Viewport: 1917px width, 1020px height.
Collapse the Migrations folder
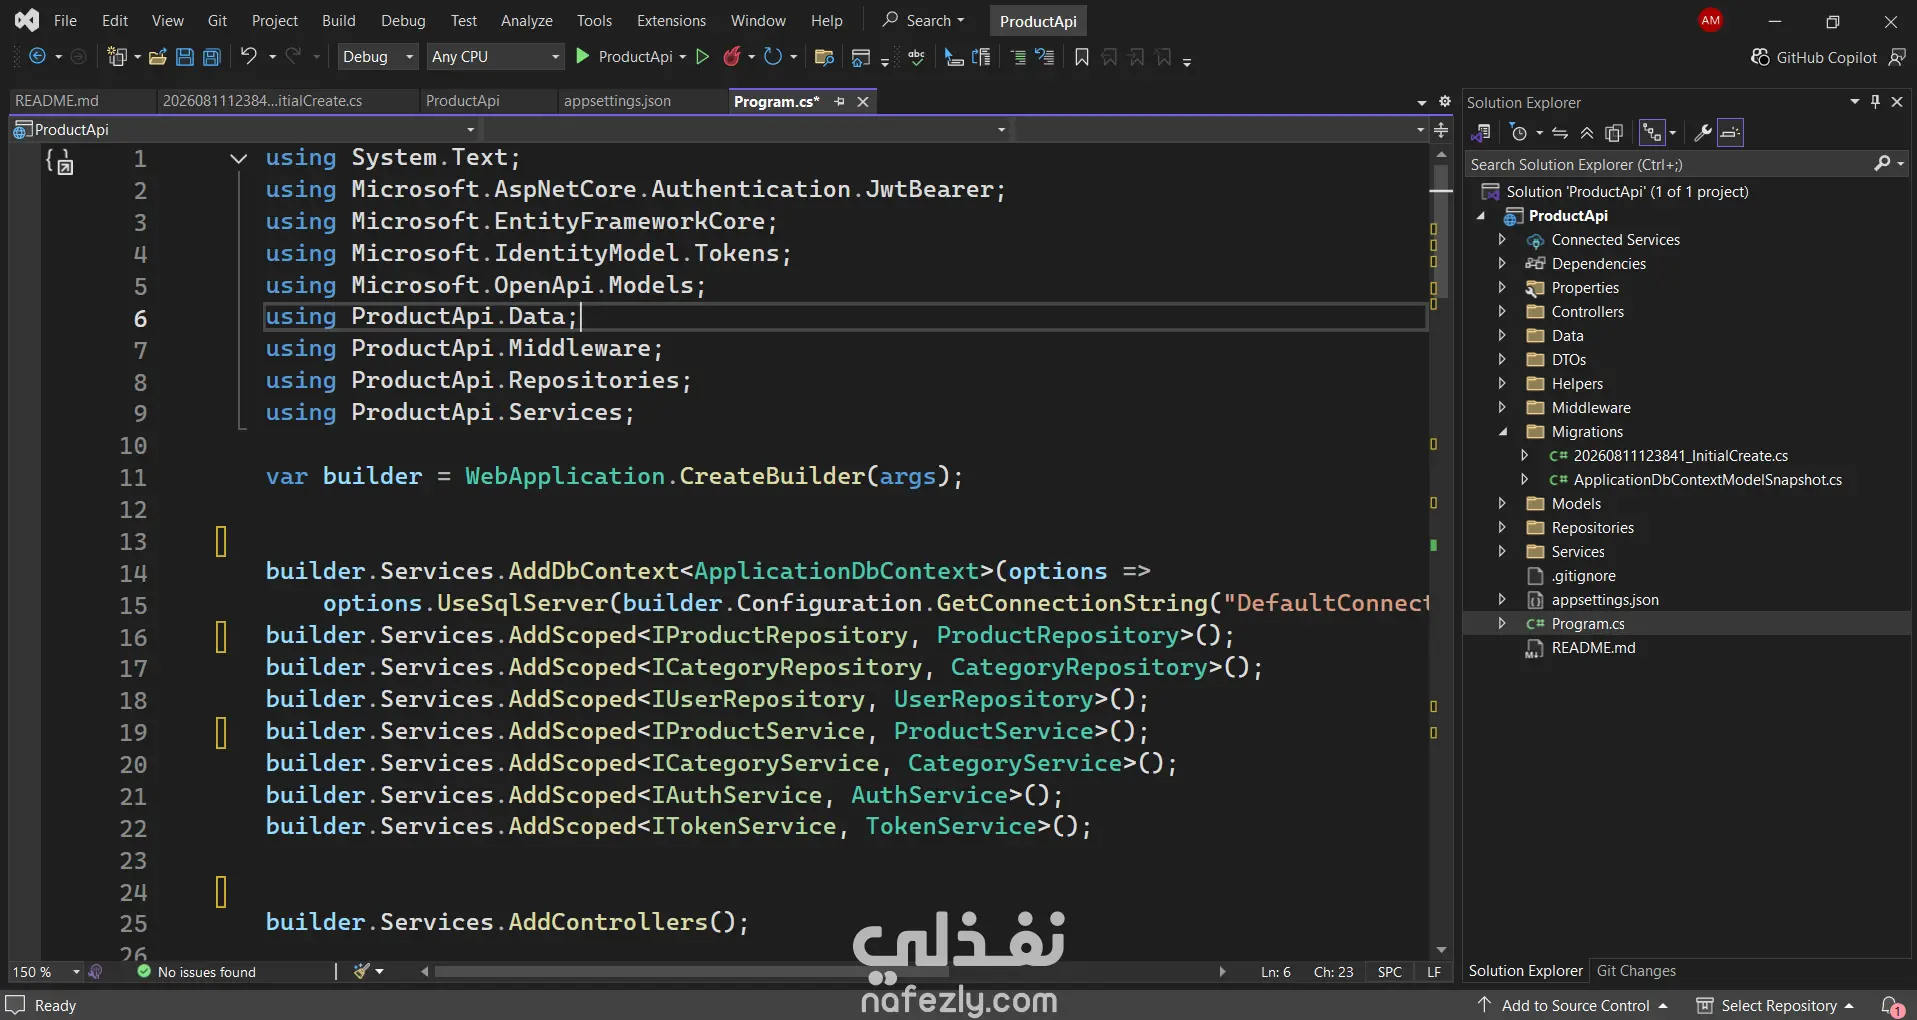click(x=1502, y=432)
